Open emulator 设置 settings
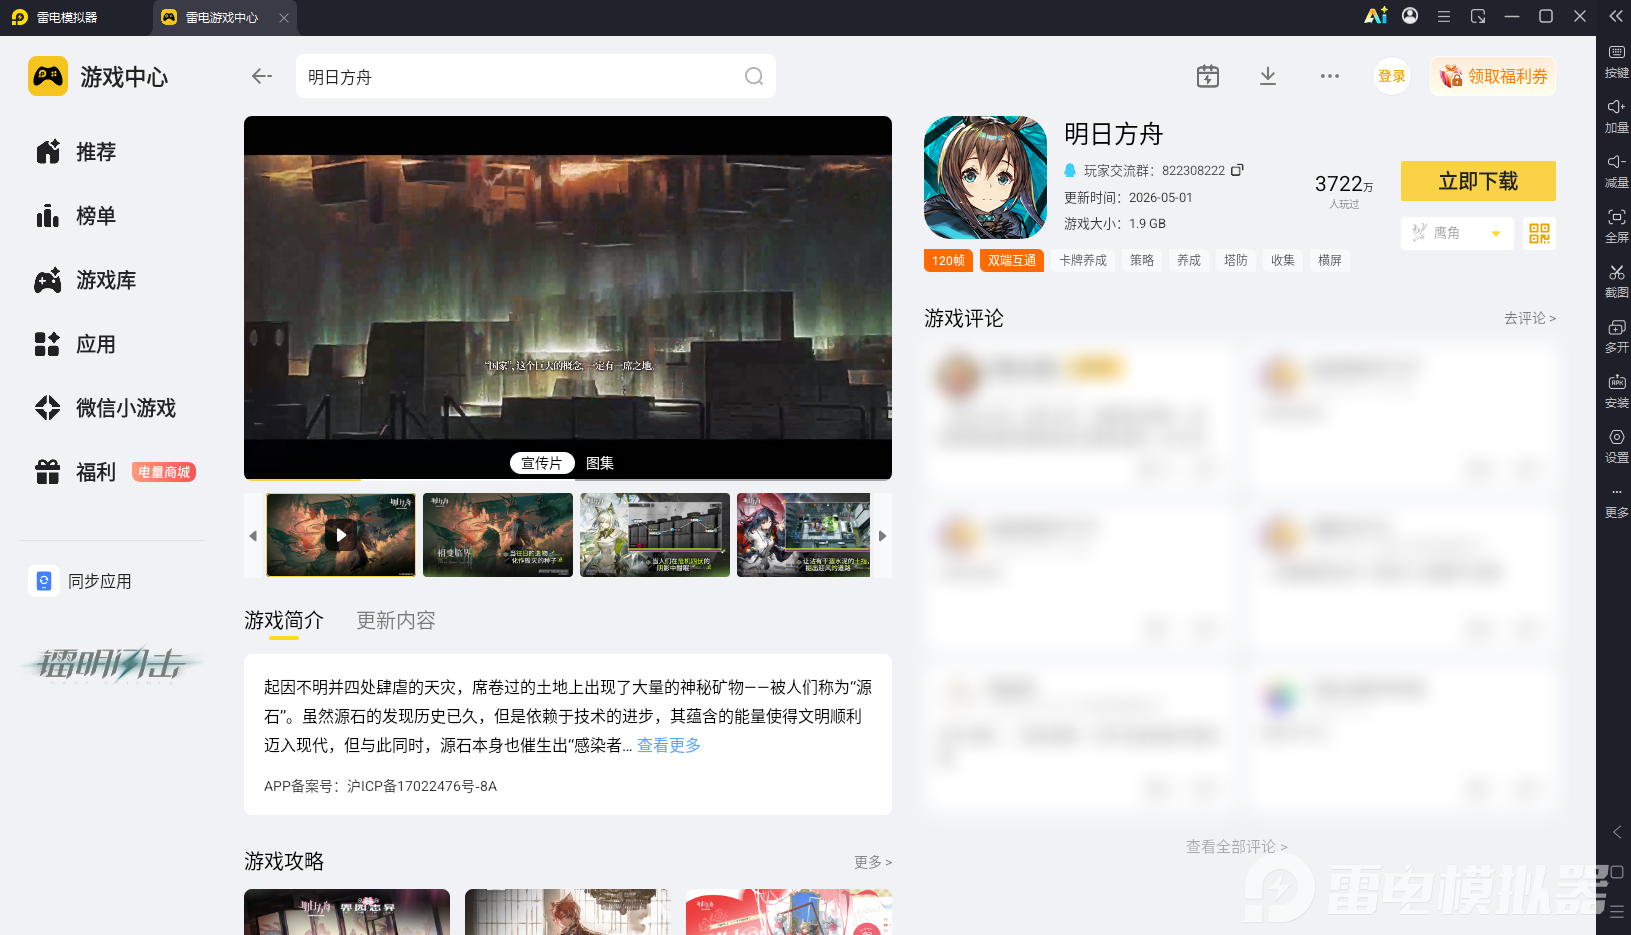This screenshot has width=1631, height=935. [1616, 446]
